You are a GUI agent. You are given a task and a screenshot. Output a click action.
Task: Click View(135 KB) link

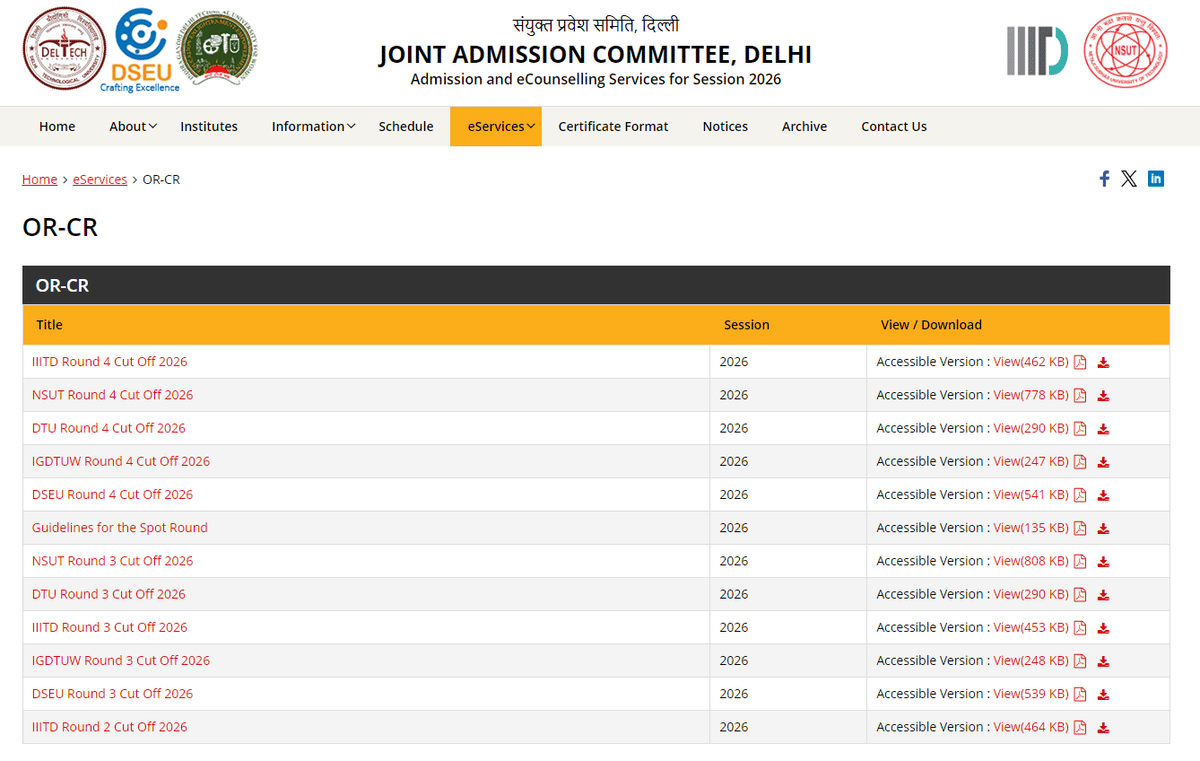1031,528
